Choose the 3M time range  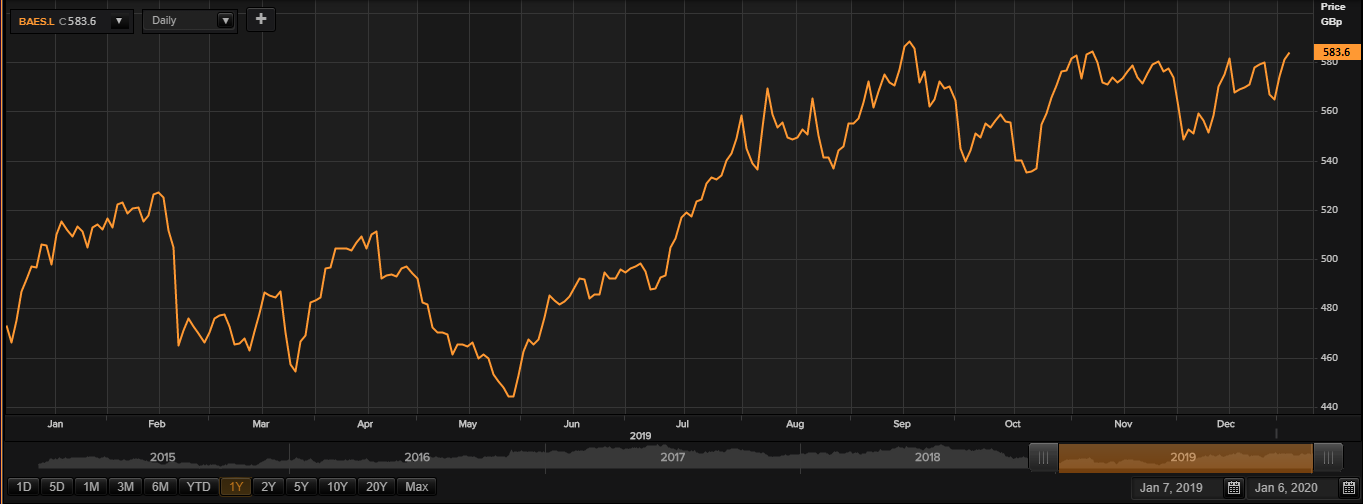pyautogui.click(x=126, y=487)
